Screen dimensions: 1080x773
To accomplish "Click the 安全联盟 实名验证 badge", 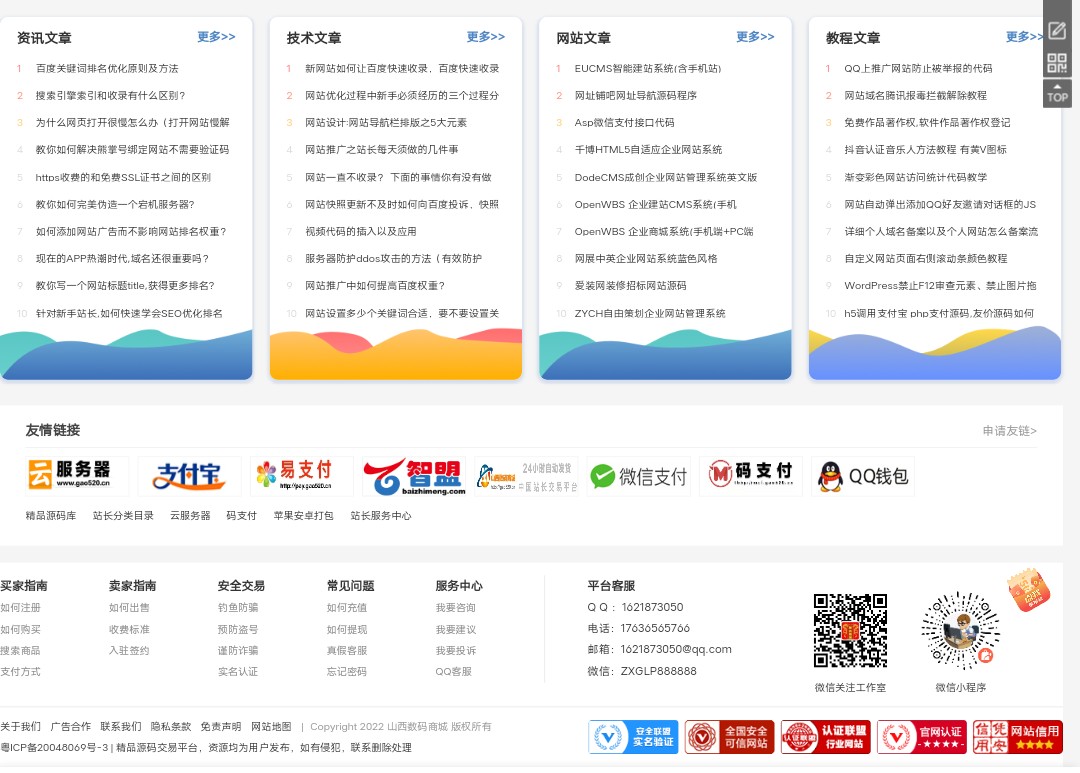I will coord(633,737).
